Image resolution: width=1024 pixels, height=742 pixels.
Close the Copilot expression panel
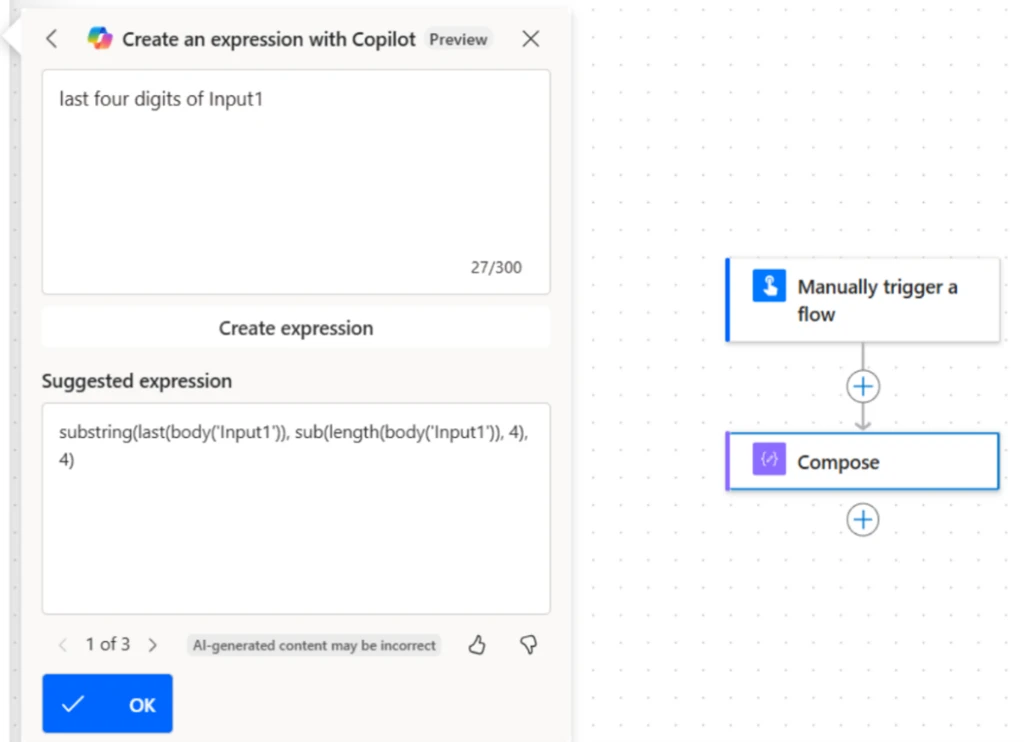(531, 39)
